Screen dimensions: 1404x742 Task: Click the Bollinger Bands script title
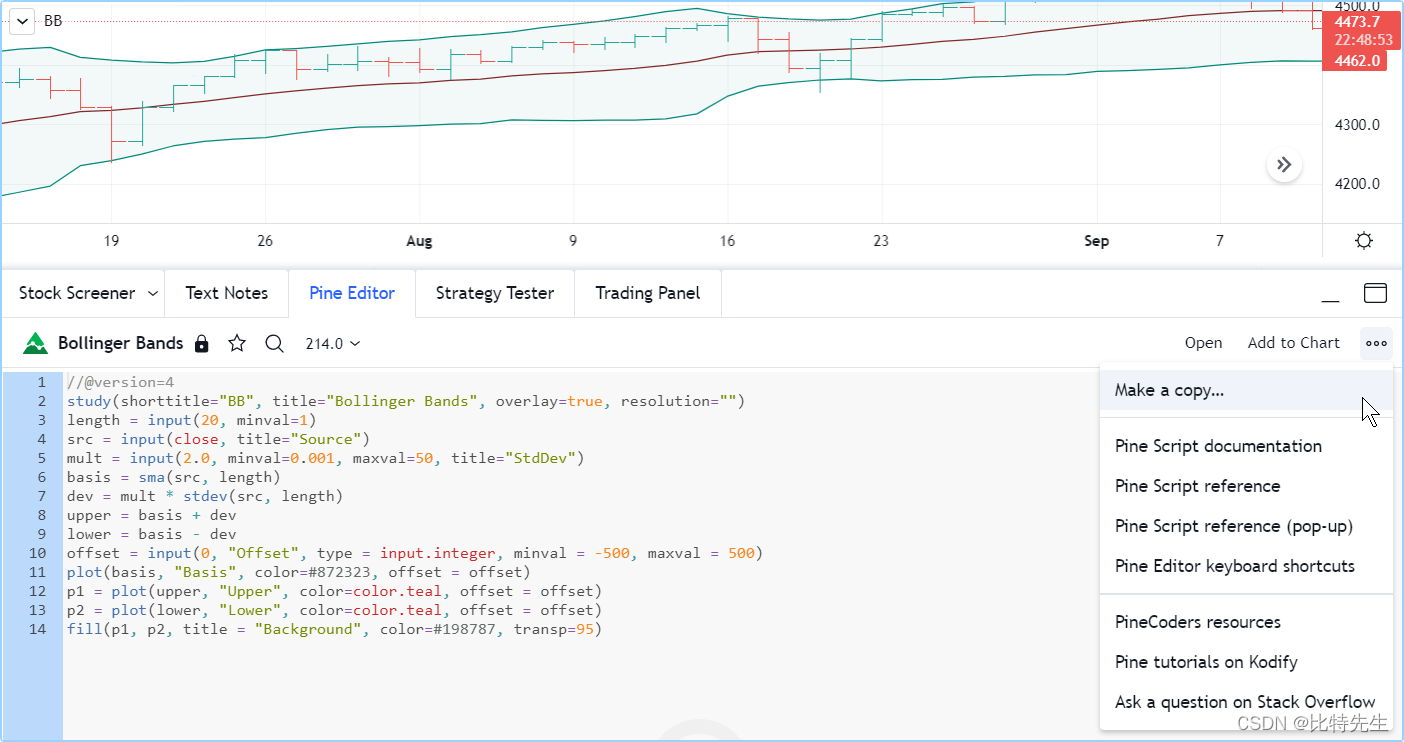[121, 343]
